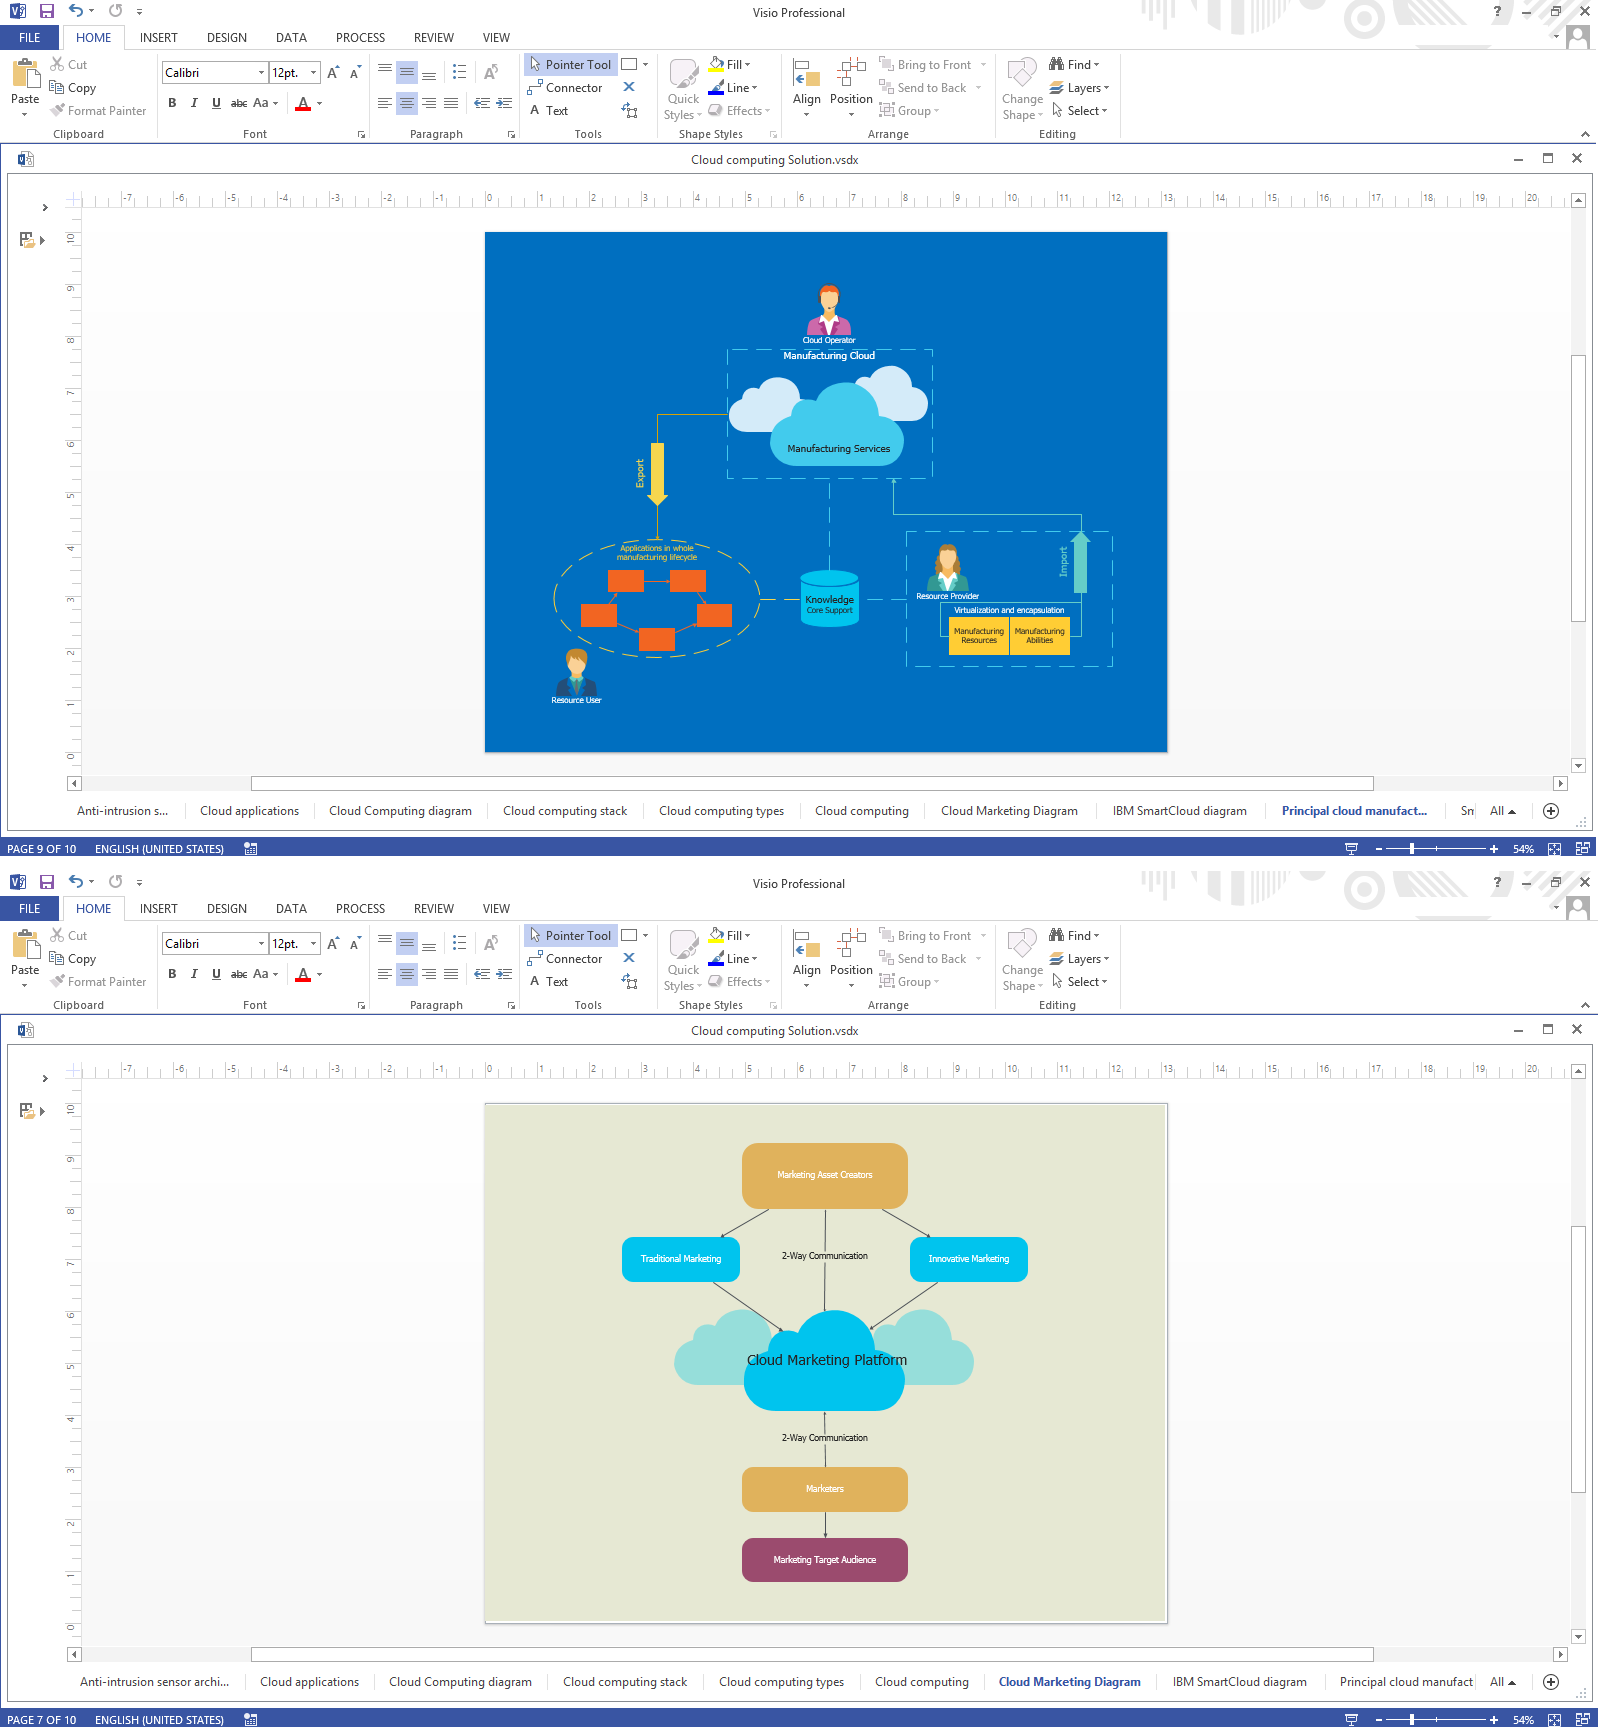Toggle Pointer Tool in bottom window
Viewport: 1598px width, 1732px height.
[x=571, y=936]
